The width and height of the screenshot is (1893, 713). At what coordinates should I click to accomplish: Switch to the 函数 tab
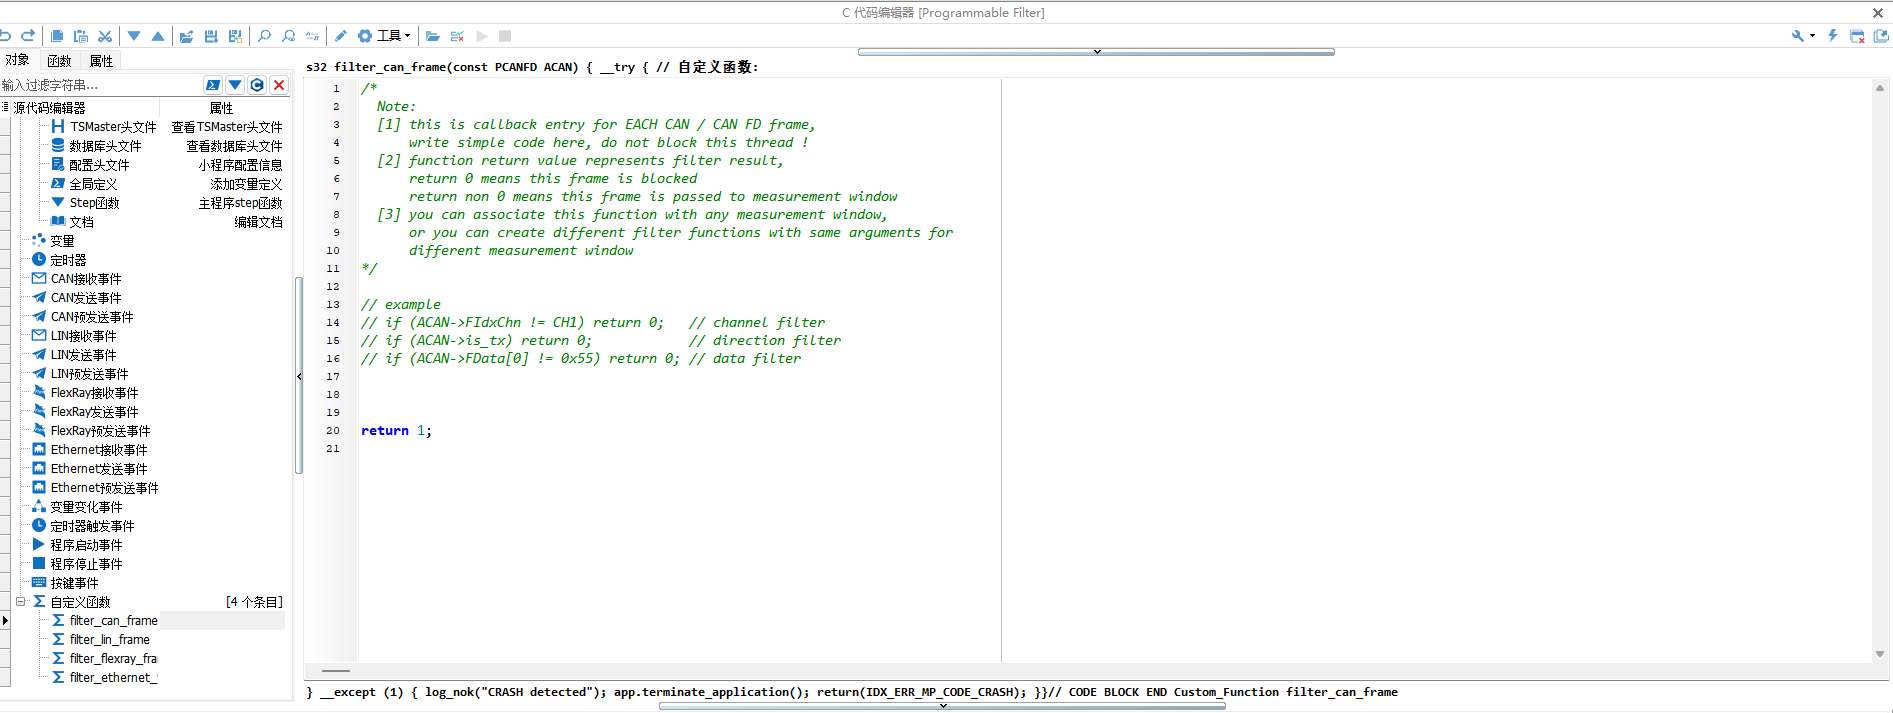59,61
